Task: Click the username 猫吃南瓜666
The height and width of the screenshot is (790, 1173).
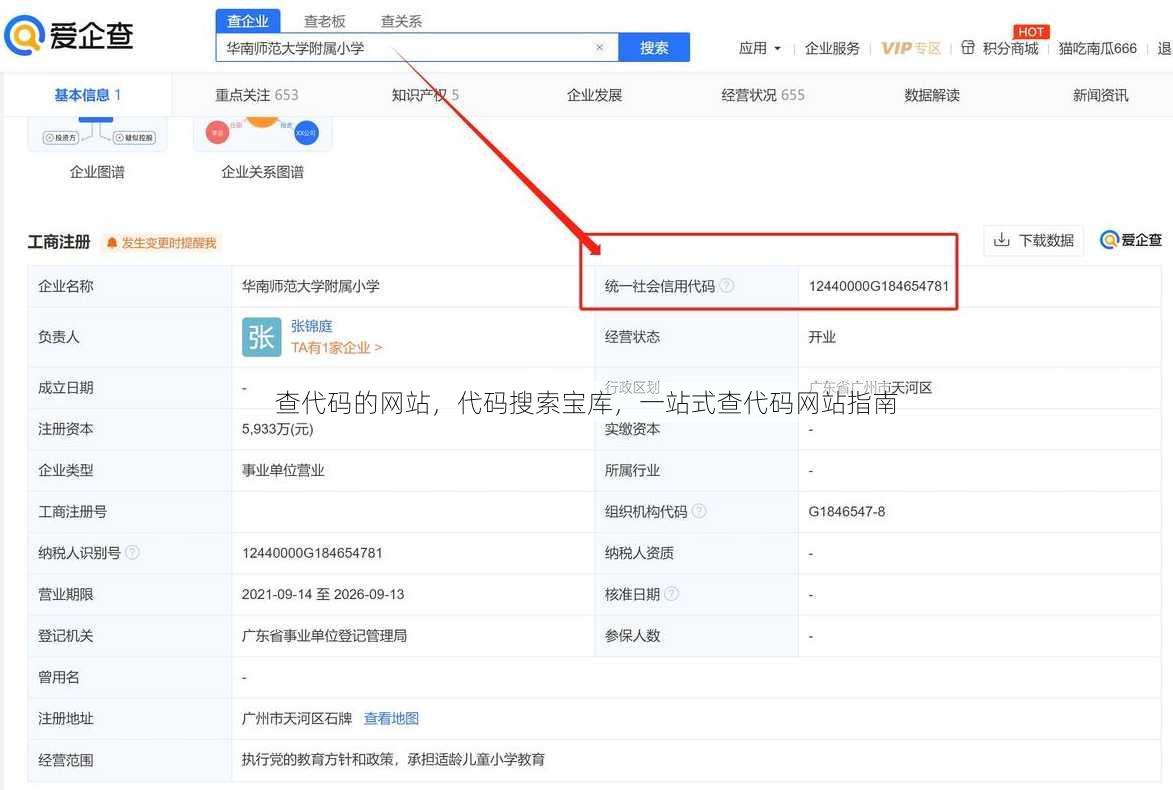Action: tap(1097, 49)
